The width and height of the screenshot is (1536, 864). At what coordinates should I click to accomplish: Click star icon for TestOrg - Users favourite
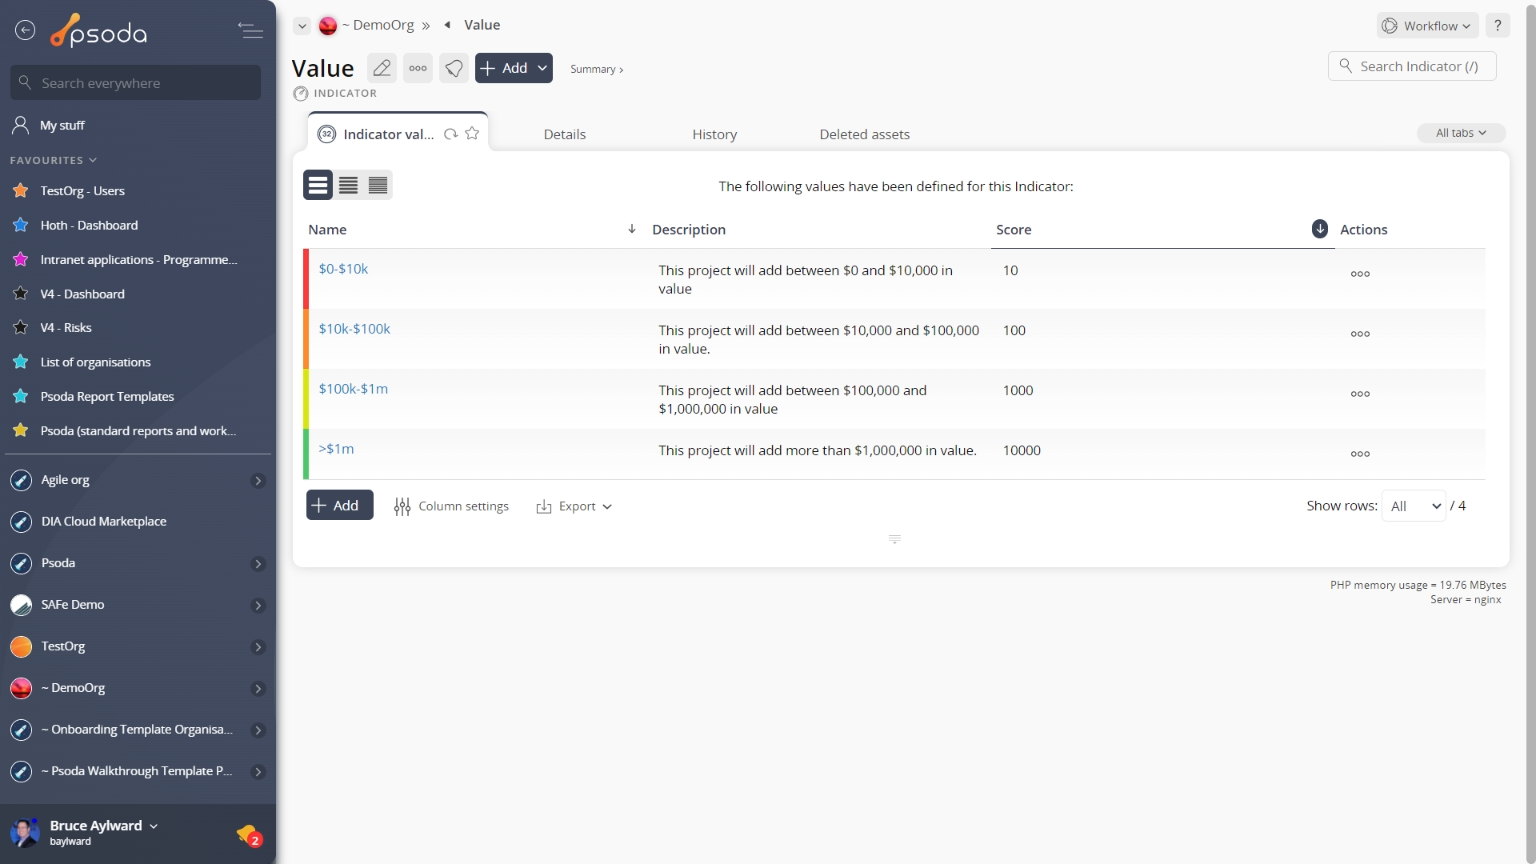20,190
